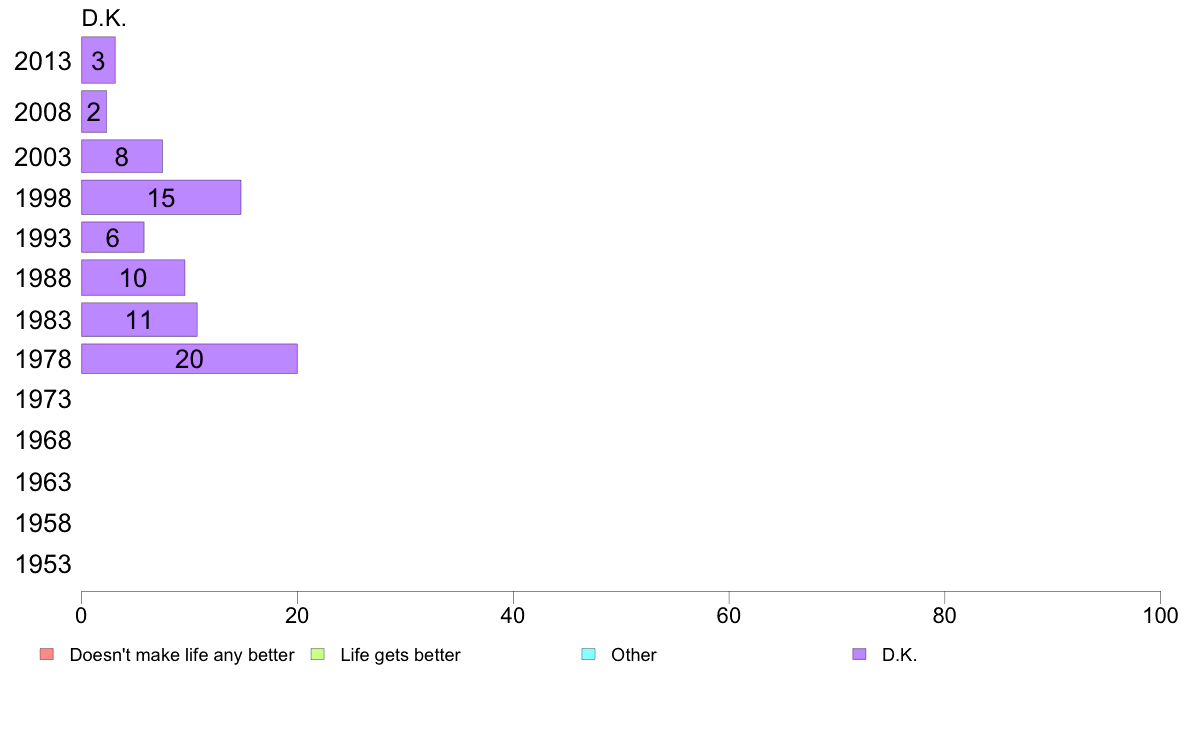Select the 2003 bar with value 8
This screenshot has width=1188, height=736.
click(122, 156)
